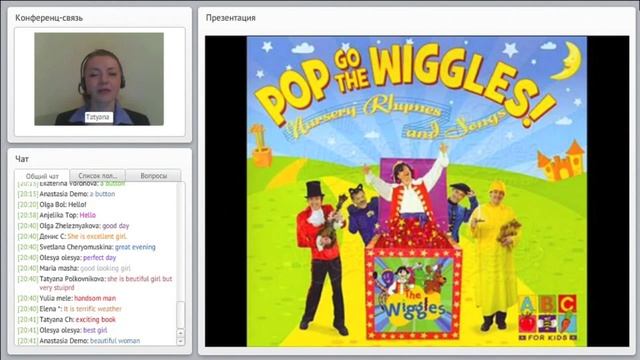Click chat scrollbar up arrow
This screenshot has height=360, width=640.
[x=180, y=333]
